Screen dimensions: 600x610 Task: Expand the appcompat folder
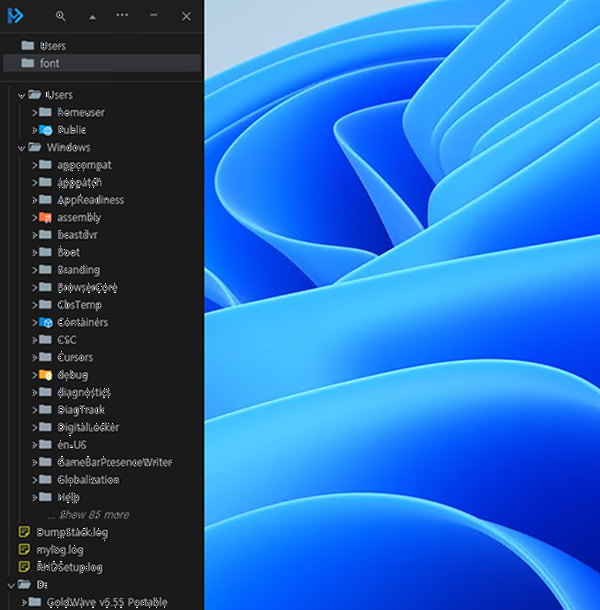pos(34,165)
